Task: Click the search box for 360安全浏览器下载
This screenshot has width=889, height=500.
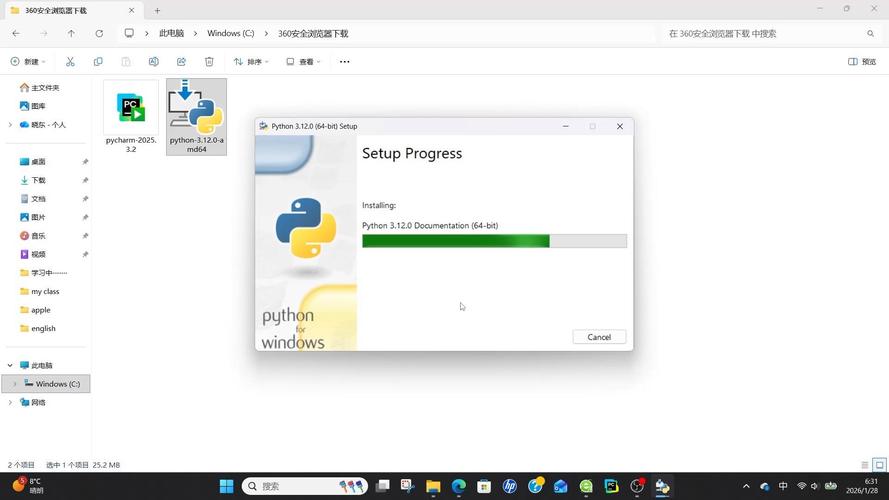Action: pyautogui.click(x=770, y=33)
